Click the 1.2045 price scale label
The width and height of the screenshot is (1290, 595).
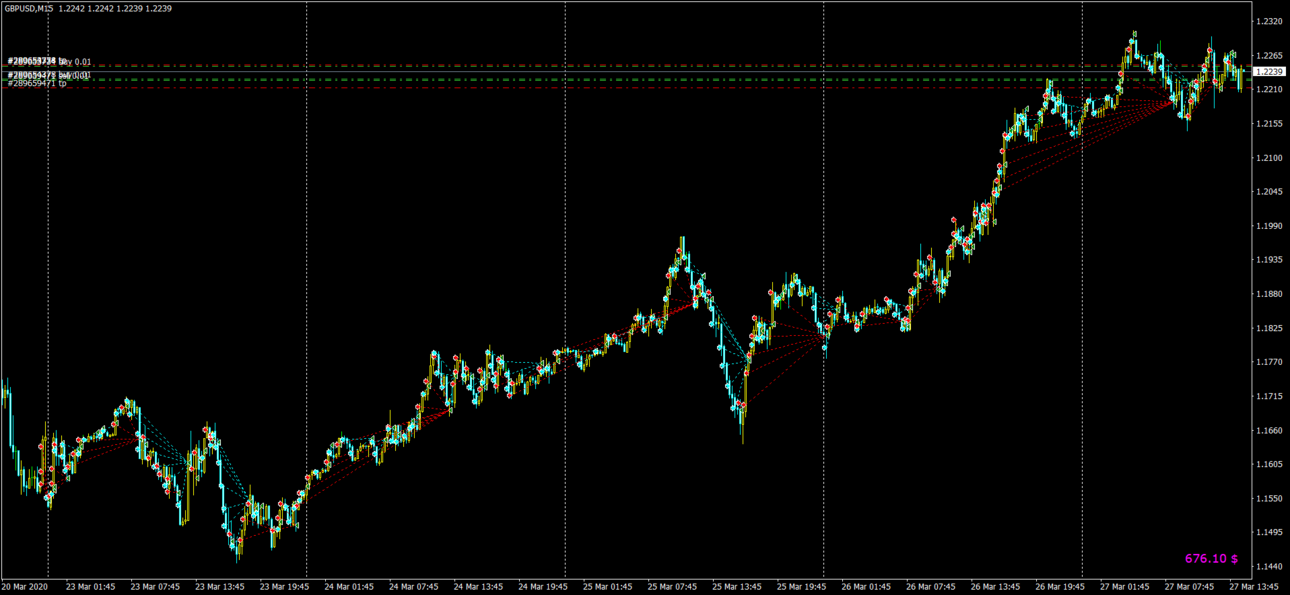[1269, 192]
